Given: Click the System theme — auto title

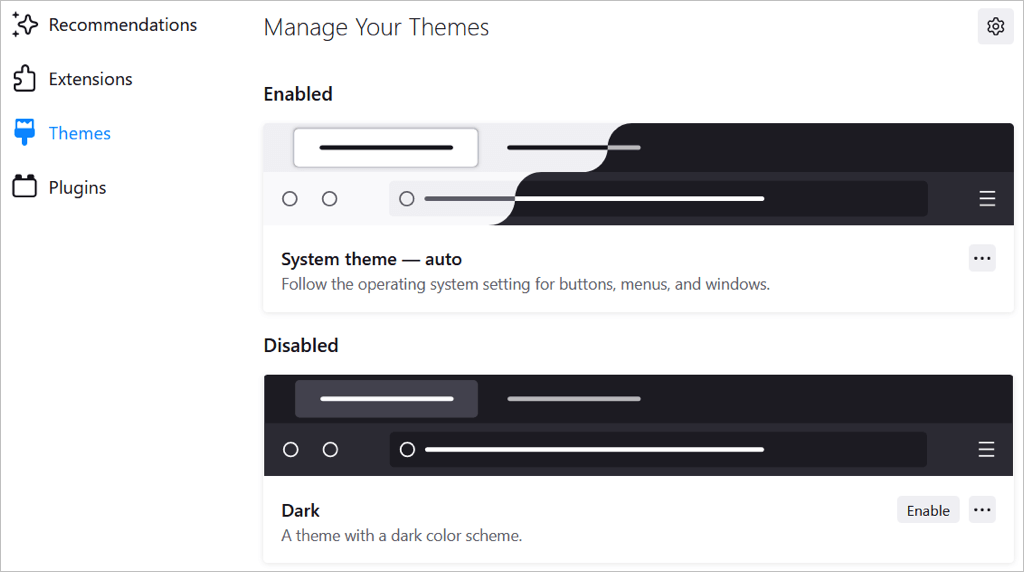Looking at the screenshot, I should (371, 259).
